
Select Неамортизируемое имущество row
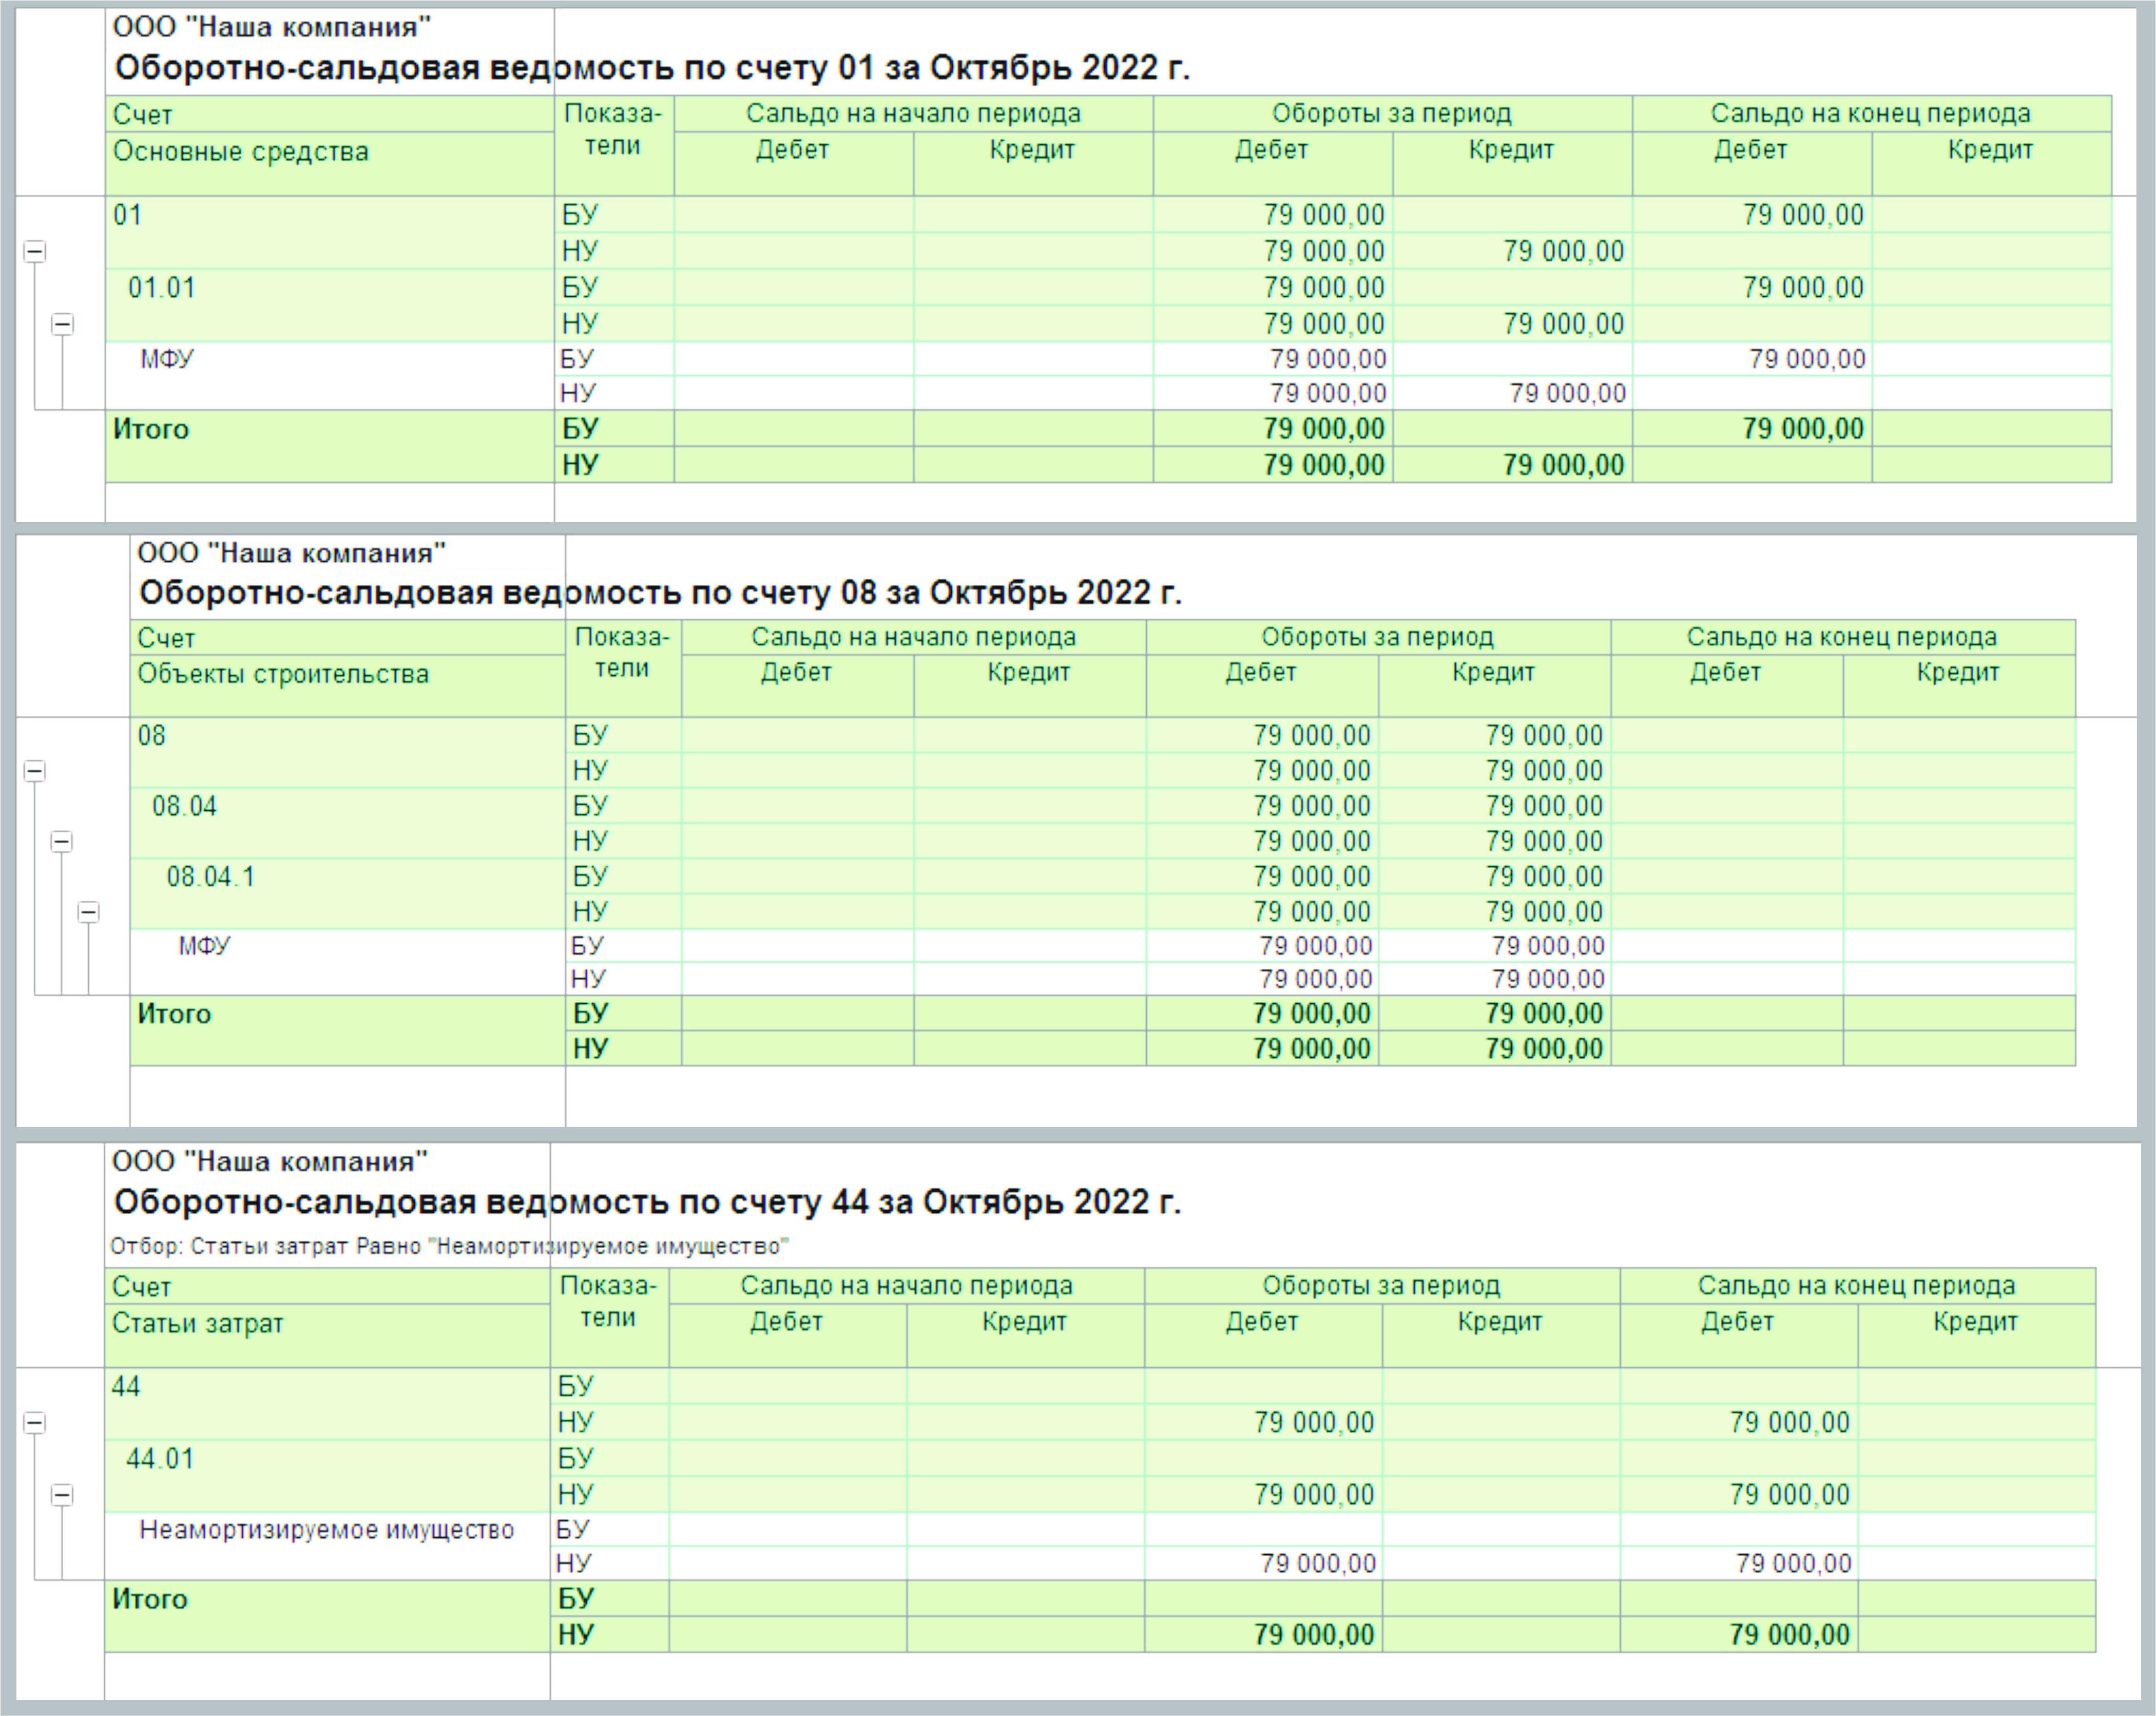coord(328,1546)
